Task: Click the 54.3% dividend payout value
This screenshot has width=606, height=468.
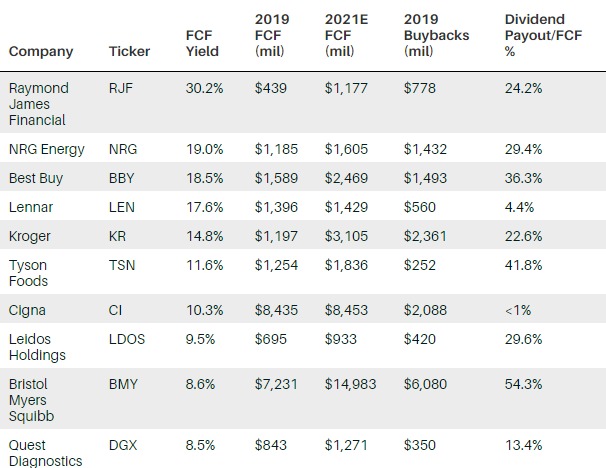Action: tap(523, 384)
